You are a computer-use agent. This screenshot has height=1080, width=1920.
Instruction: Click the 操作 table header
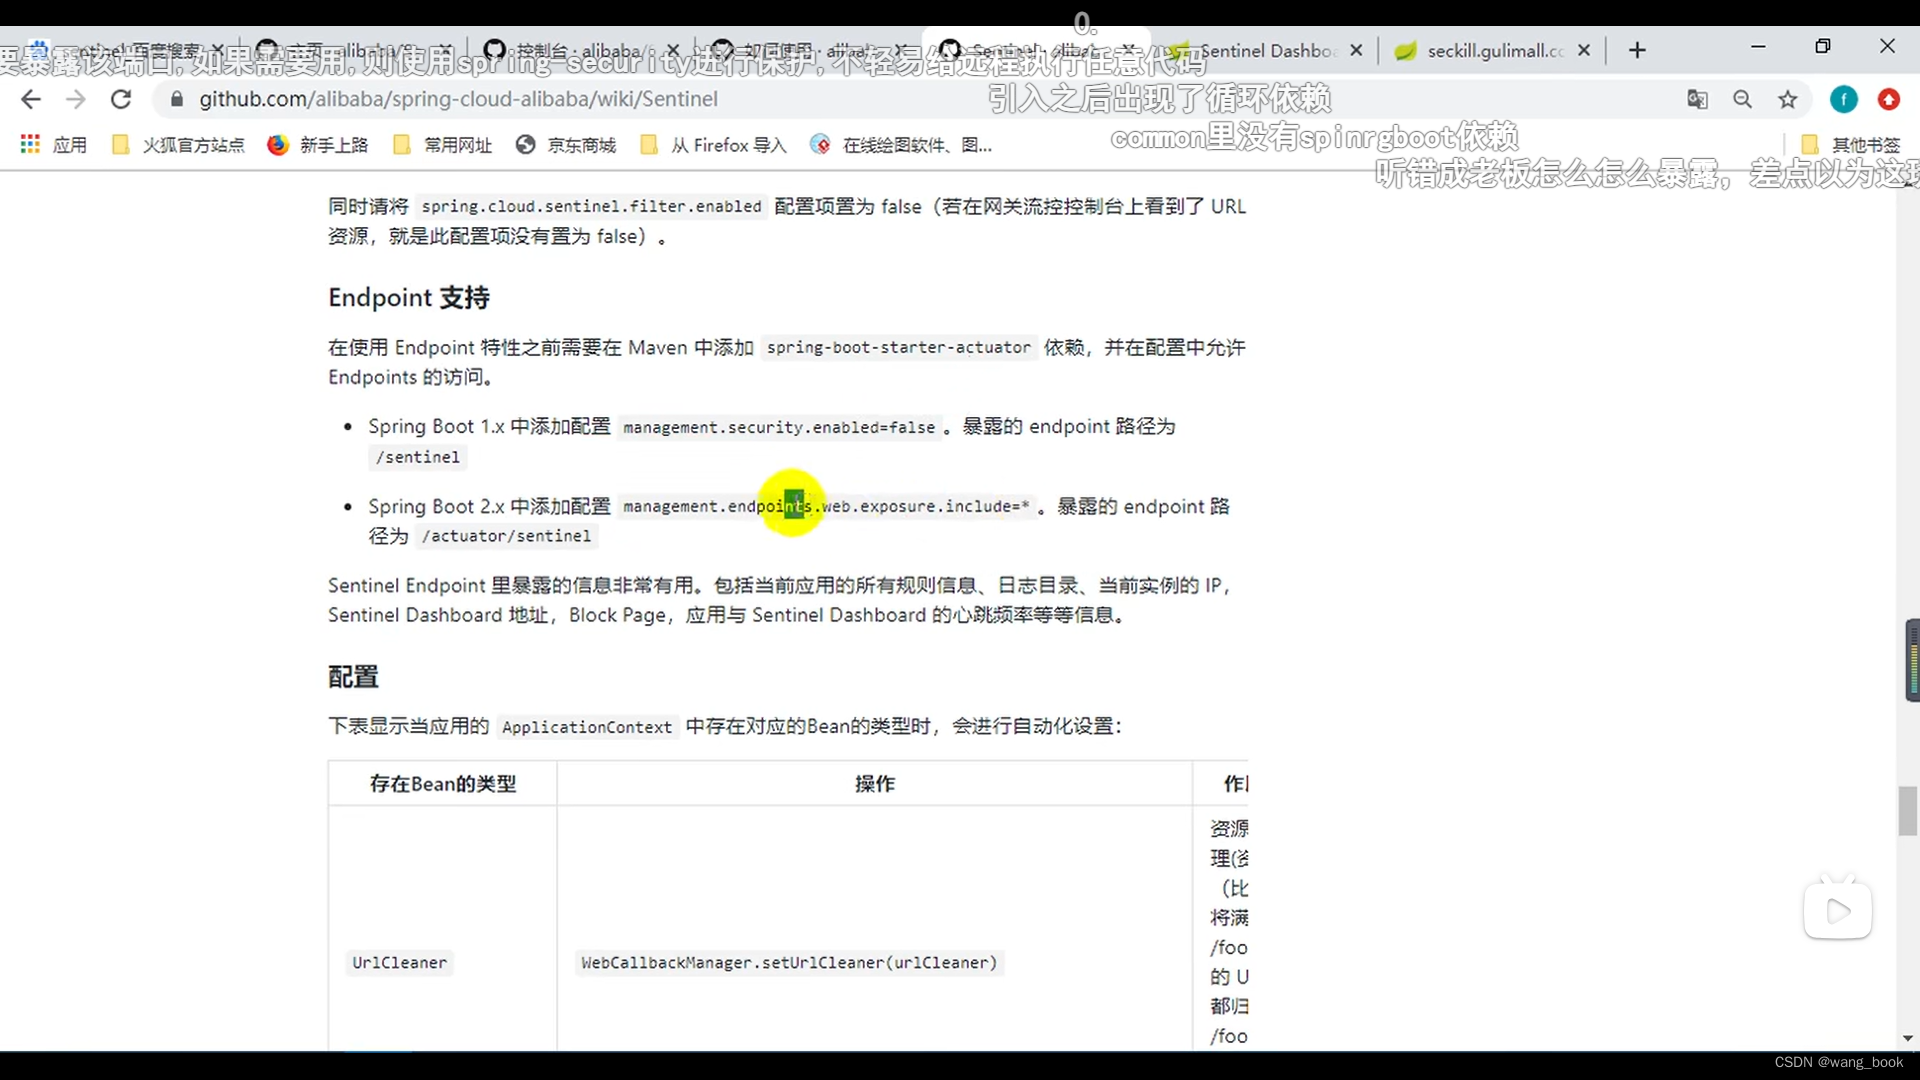(x=875, y=784)
